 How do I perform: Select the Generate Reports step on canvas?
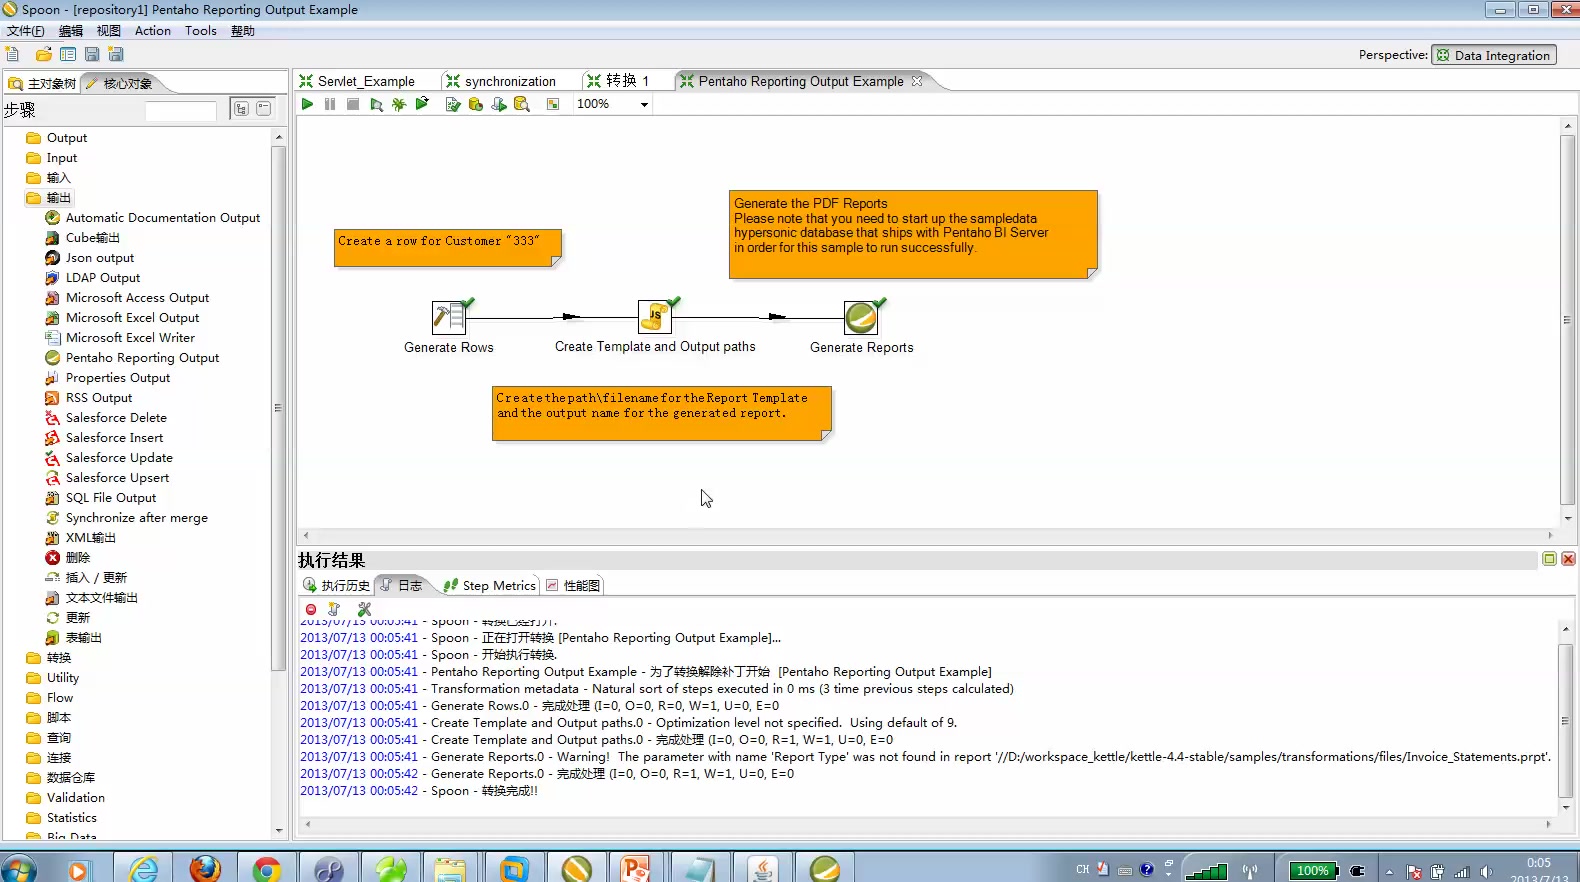click(x=861, y=317)
